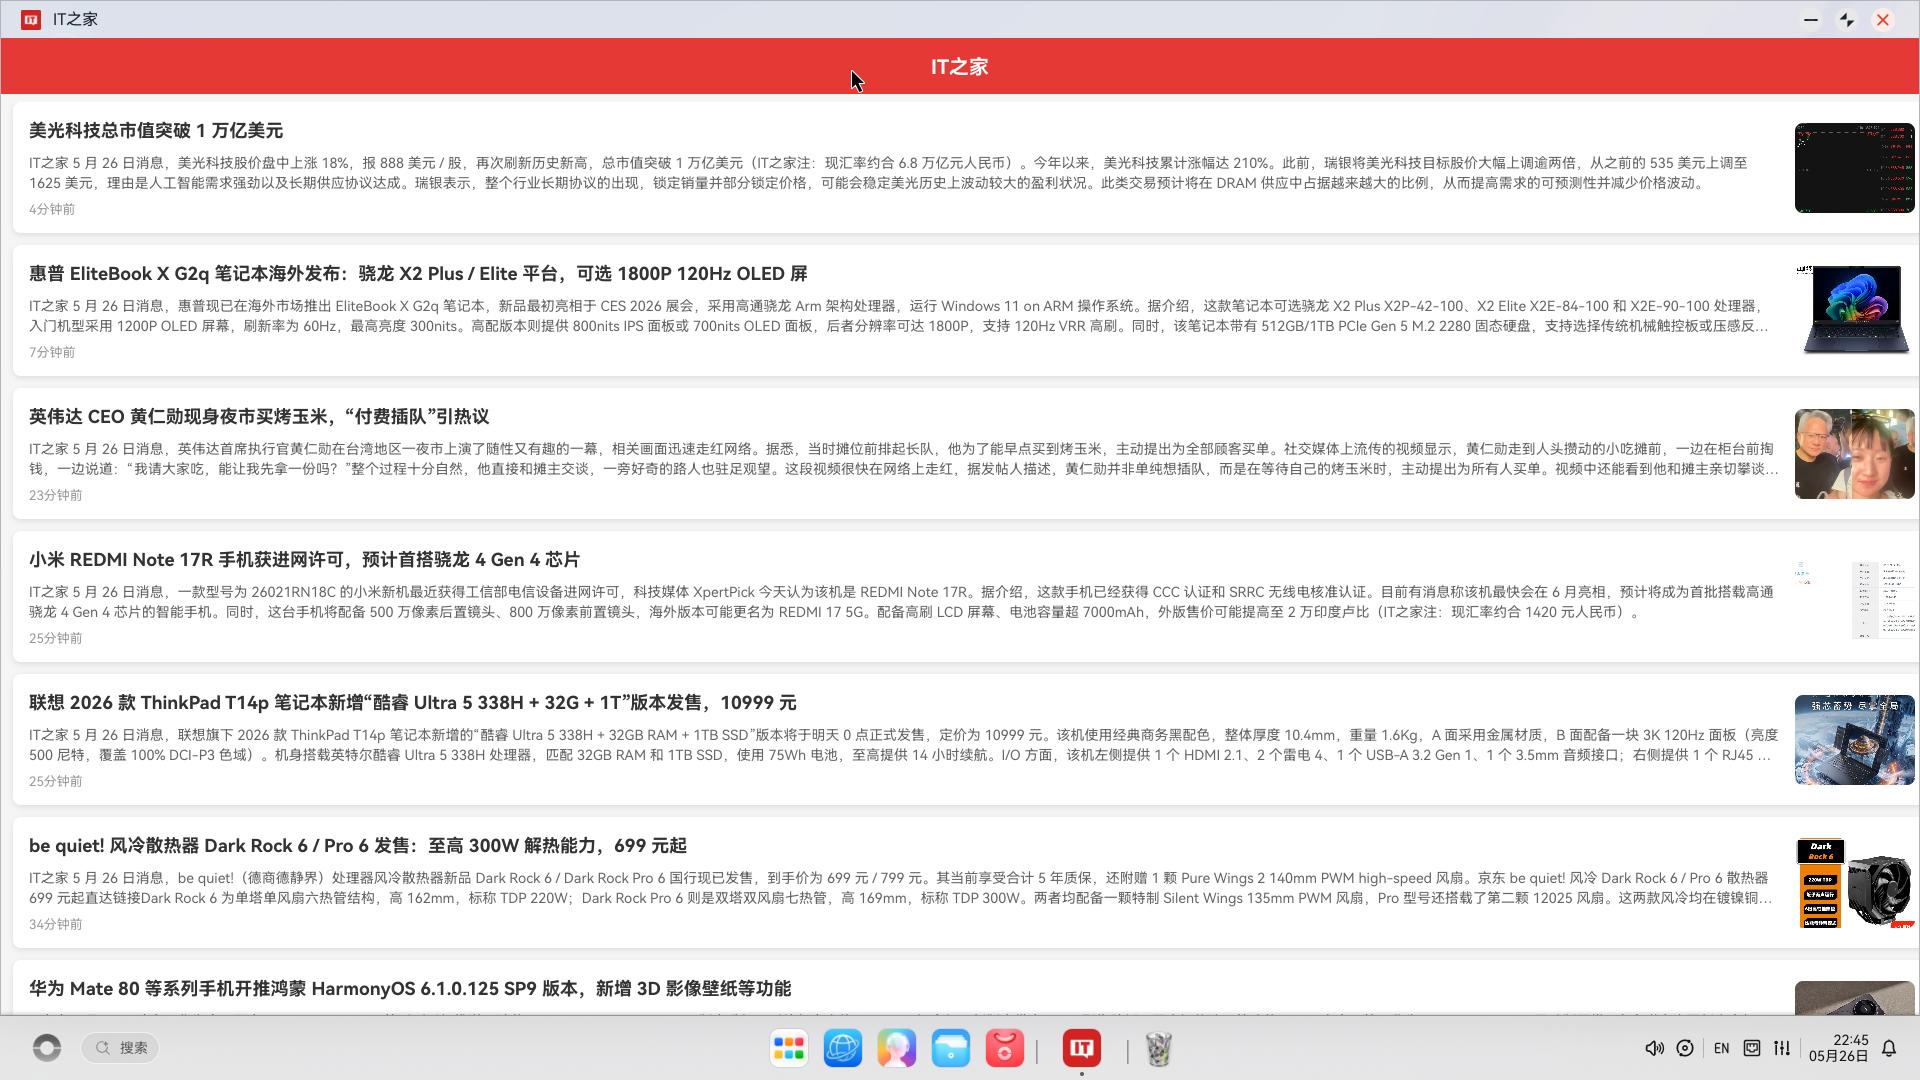This screenshot has width=1920, height=1080.
Task: Open the 华为 Mate 80 HarmonyOS headline
Action: (x=410, y=989)
